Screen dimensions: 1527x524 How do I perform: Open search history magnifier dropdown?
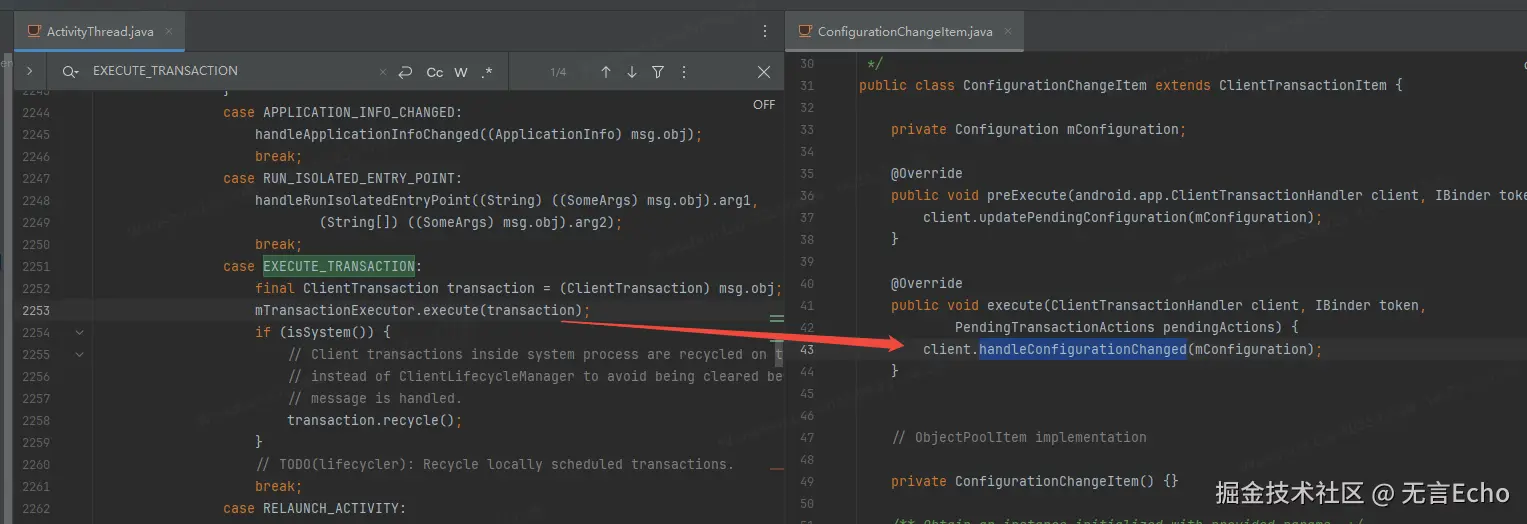(70, 72)
